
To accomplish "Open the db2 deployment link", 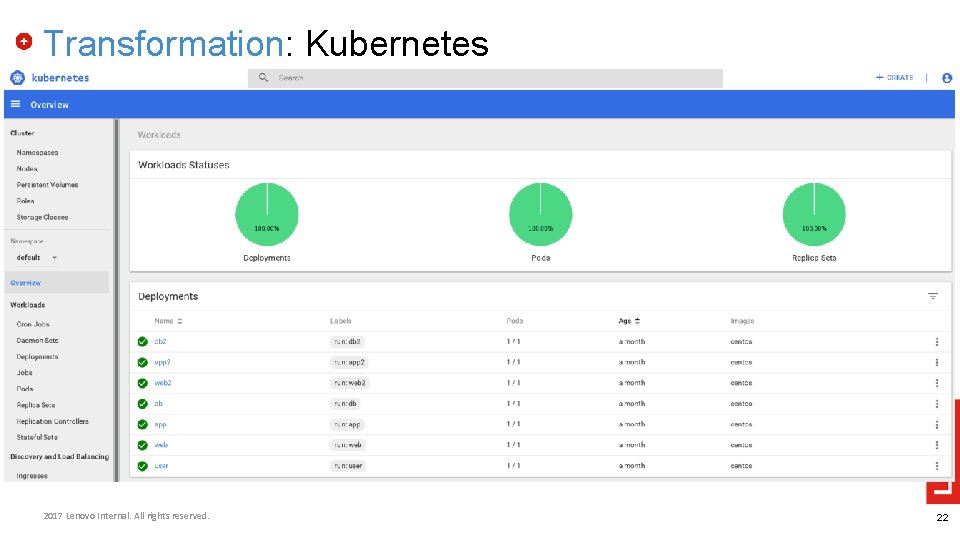I will (160, 342).
